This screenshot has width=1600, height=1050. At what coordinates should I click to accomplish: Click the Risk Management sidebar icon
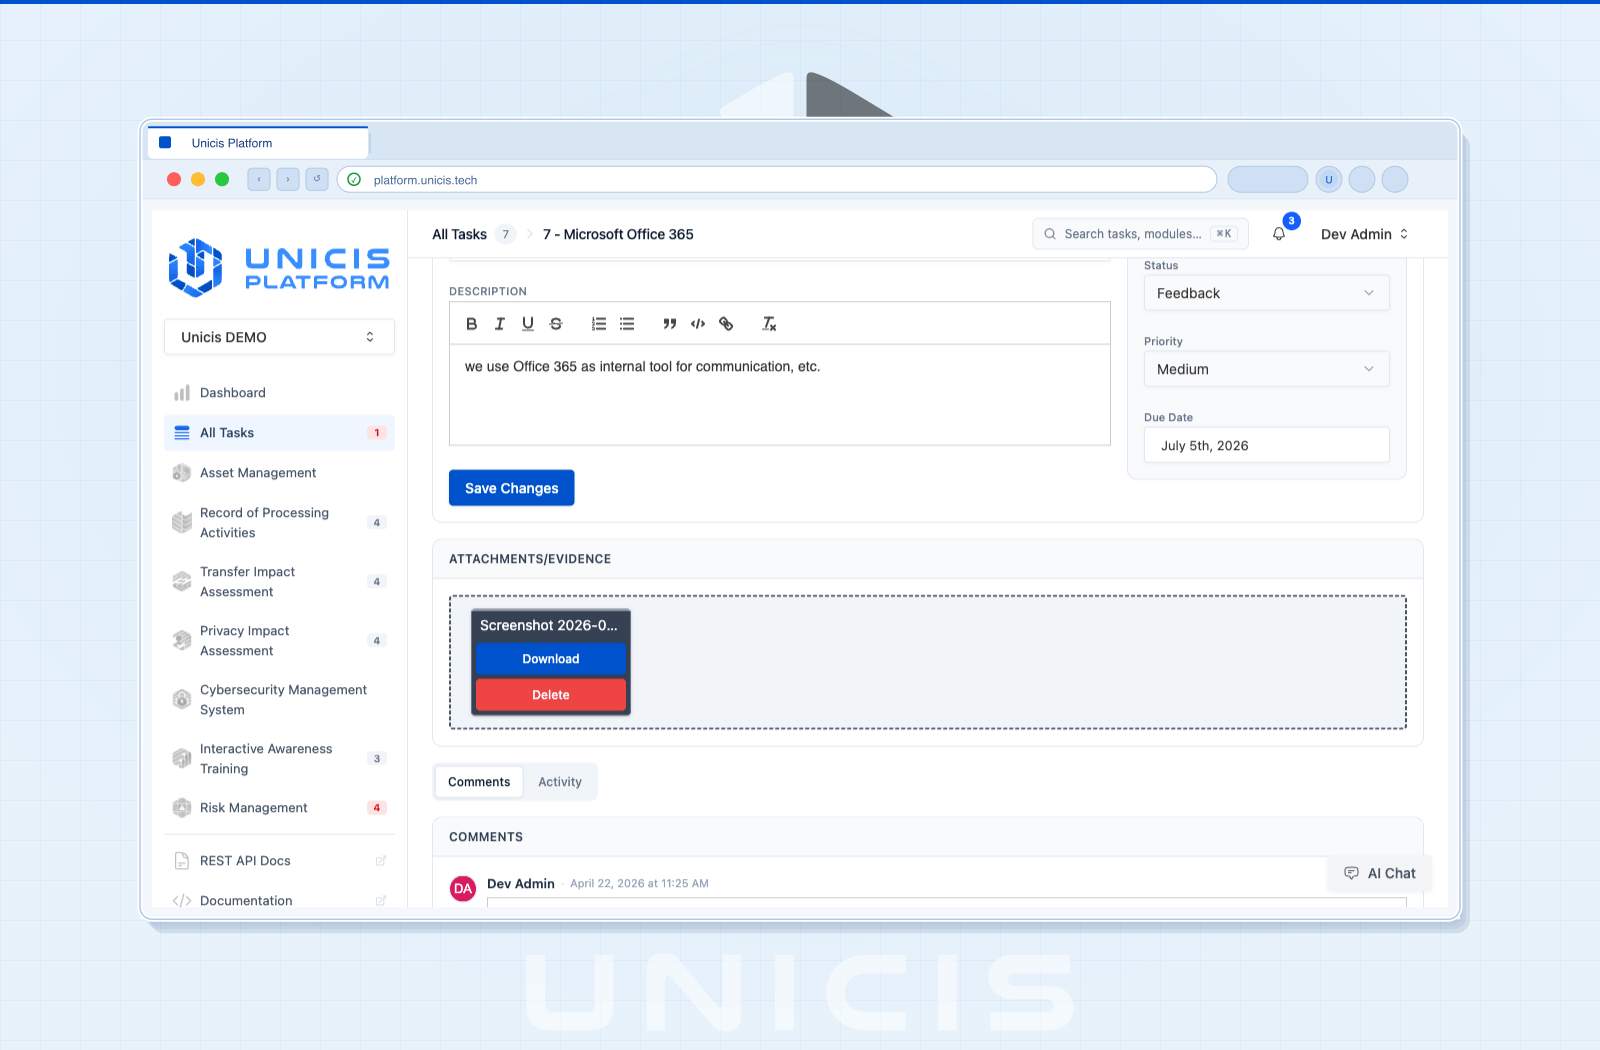[182, 808]
